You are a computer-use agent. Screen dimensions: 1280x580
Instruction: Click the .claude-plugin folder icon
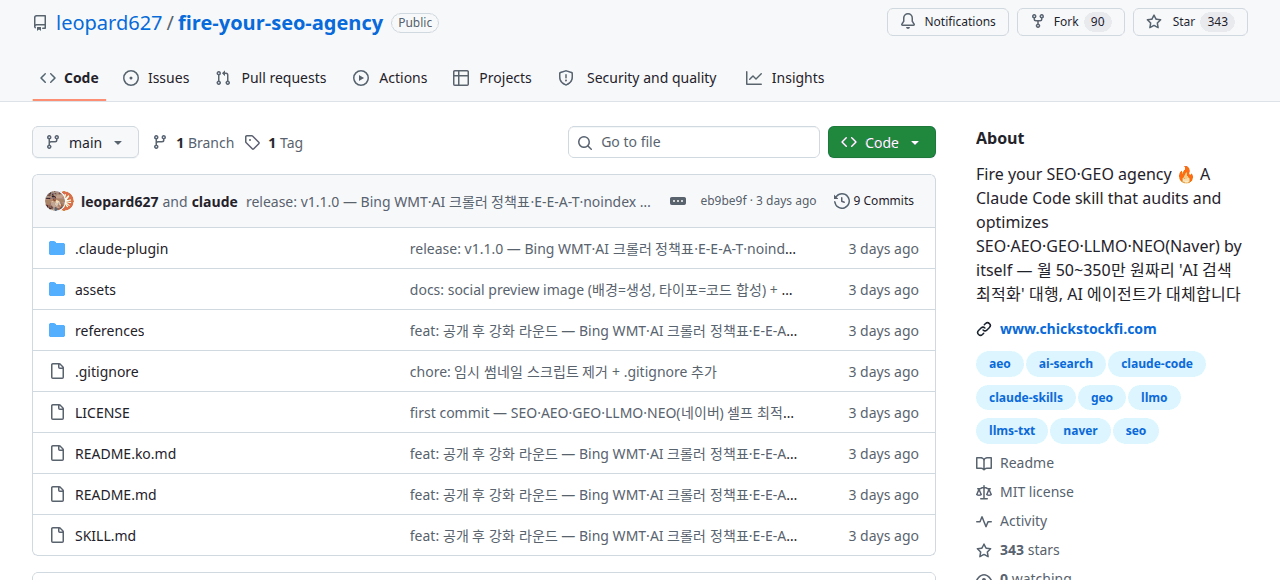click(x=57, y=249)
